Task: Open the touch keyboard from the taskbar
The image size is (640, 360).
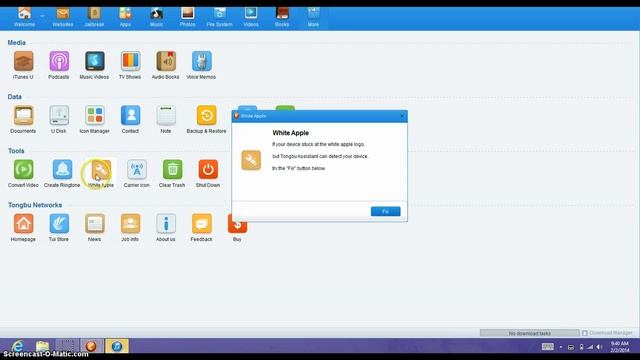Action: coord(548,347)
